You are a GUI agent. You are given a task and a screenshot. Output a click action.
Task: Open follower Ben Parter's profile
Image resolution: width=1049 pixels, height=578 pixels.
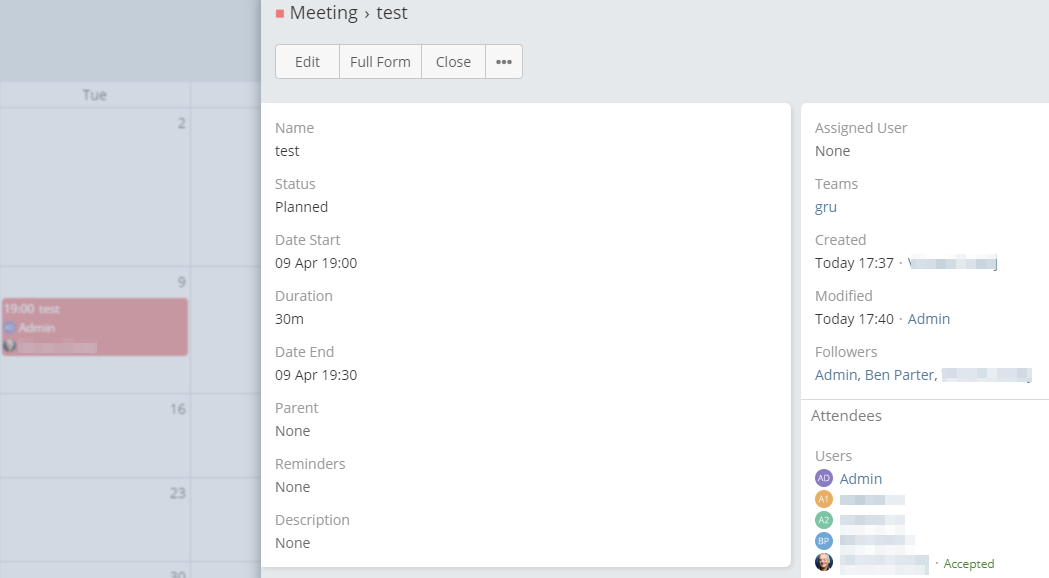tap(900, 375)
